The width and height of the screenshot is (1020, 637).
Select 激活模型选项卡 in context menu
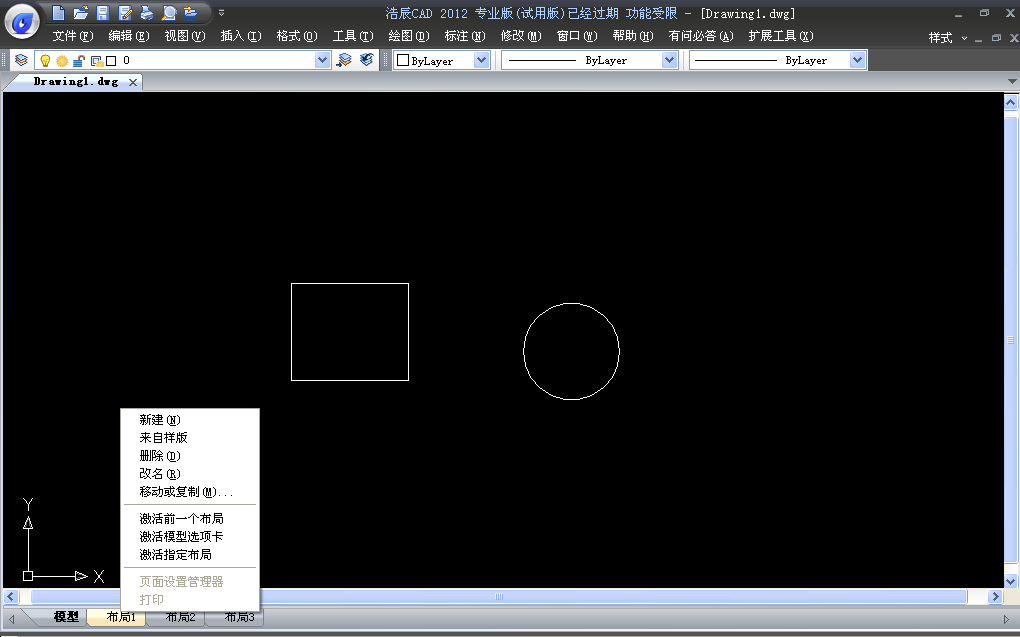182,537
